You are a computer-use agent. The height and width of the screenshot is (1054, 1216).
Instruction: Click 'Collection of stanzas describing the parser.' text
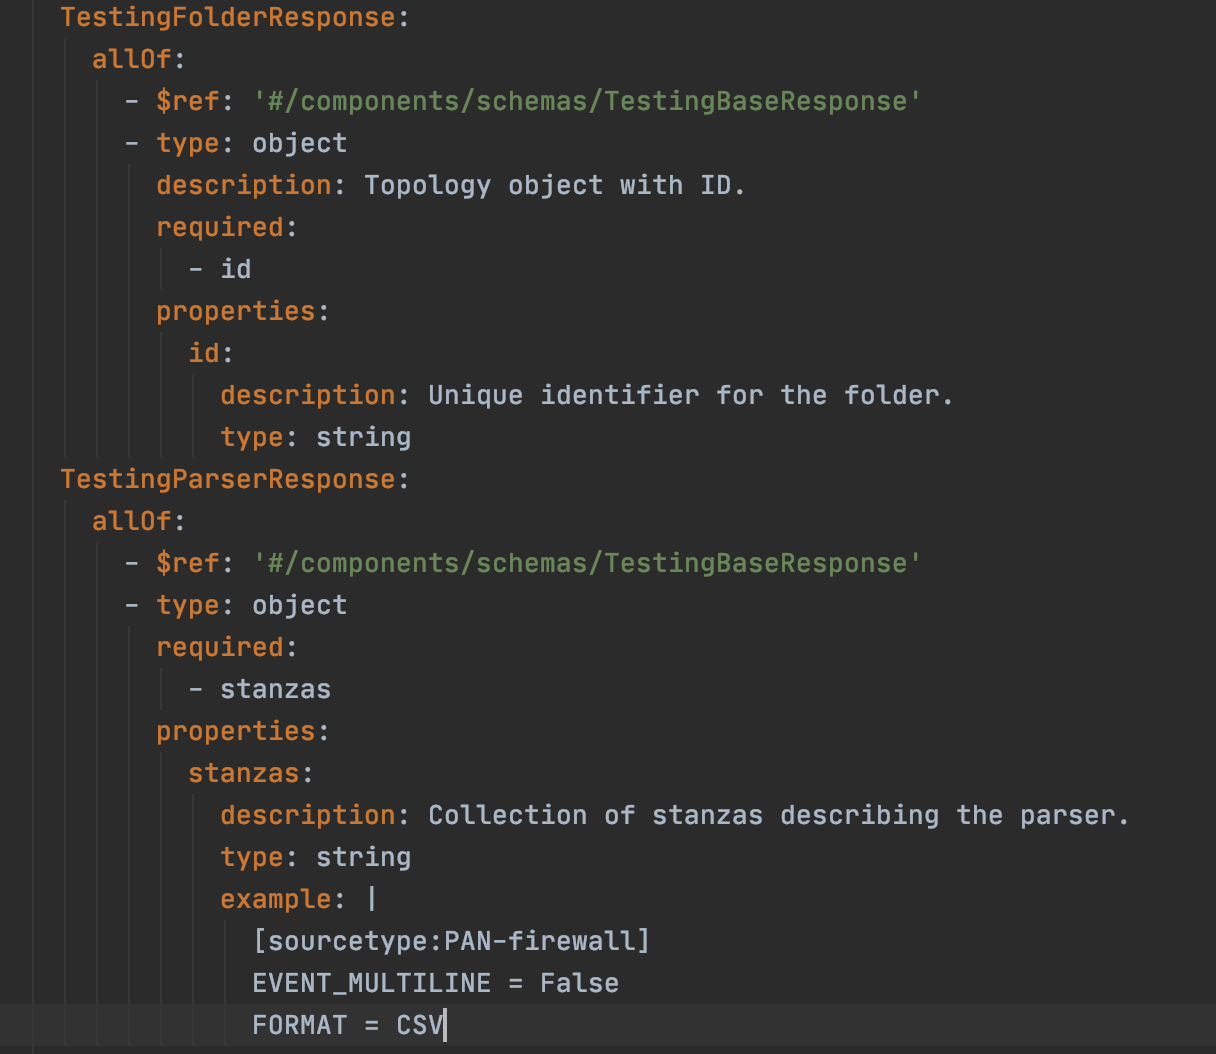pyautogui.click(x=777, y=814)
